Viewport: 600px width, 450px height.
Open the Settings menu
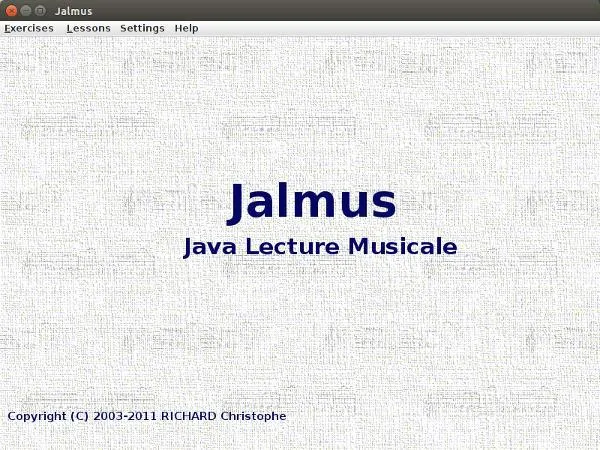[x=142, y=28]
